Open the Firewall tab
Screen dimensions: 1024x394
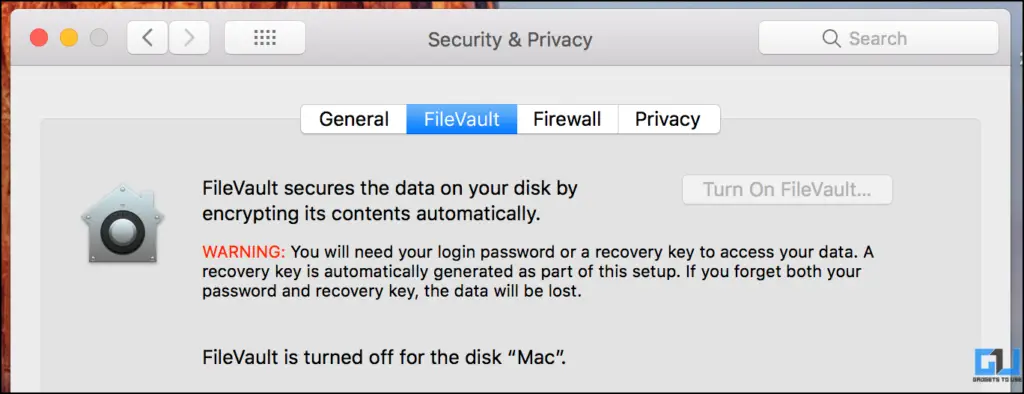point(568,119)
